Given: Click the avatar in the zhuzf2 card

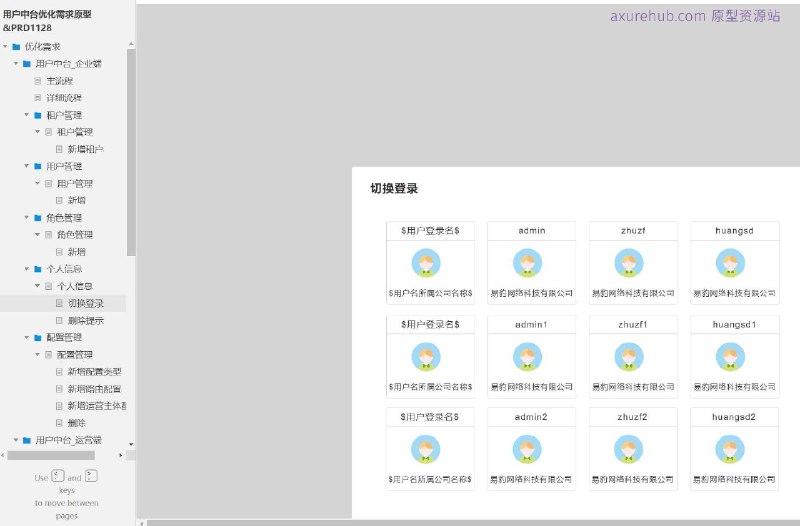Looking at the screenshot, I should (x=629, y=449).
